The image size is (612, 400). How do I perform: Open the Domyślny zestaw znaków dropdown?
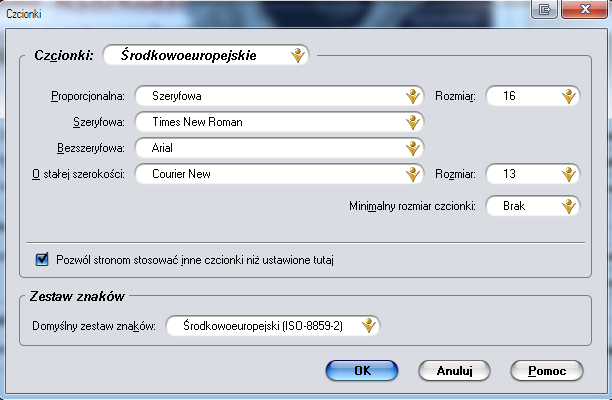tap(274, 325)
